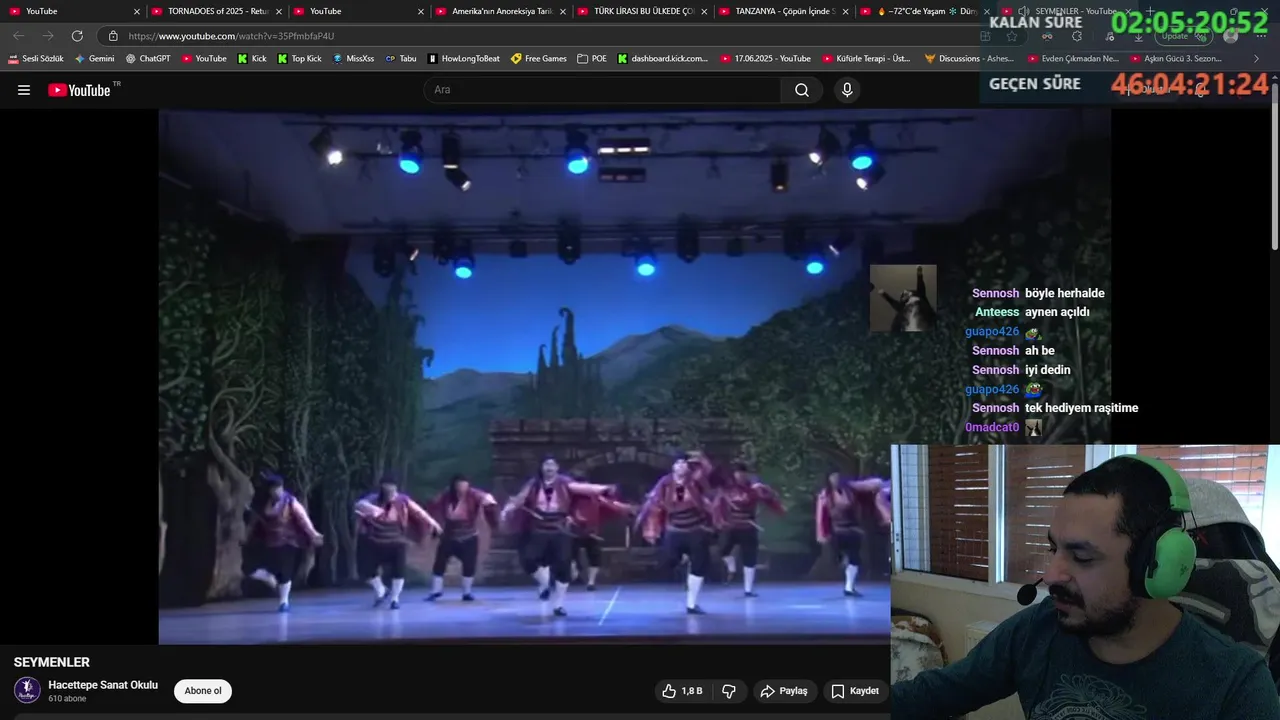This screenshot has height=720, width=1280.
Task: Go back with browser back arrow
Action: pyautogui.click(x=18, y=36)
